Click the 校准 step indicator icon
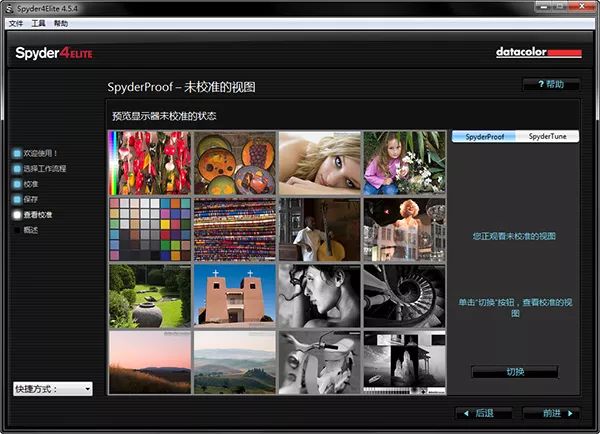Image resolution: width=600 pixels, height=434 pixels. pos(17,184)
